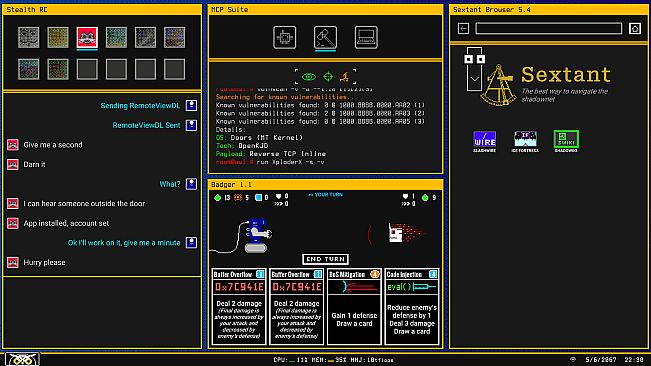
Task: Click the blue user icon beside "Sending RemoteViewDL"
Action: pos(191,105)
